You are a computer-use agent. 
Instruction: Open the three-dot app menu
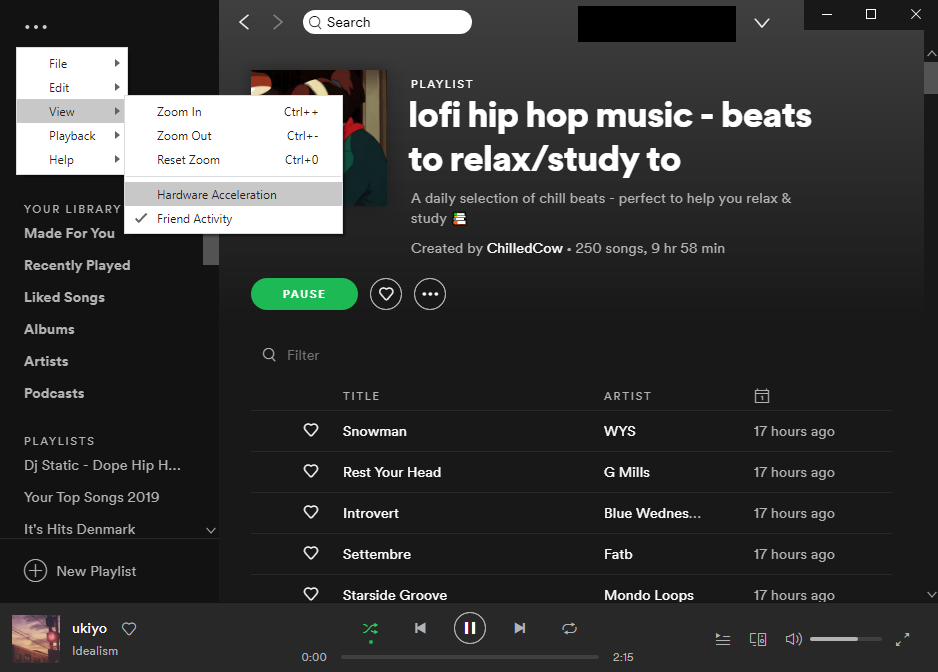click(36, 27)
